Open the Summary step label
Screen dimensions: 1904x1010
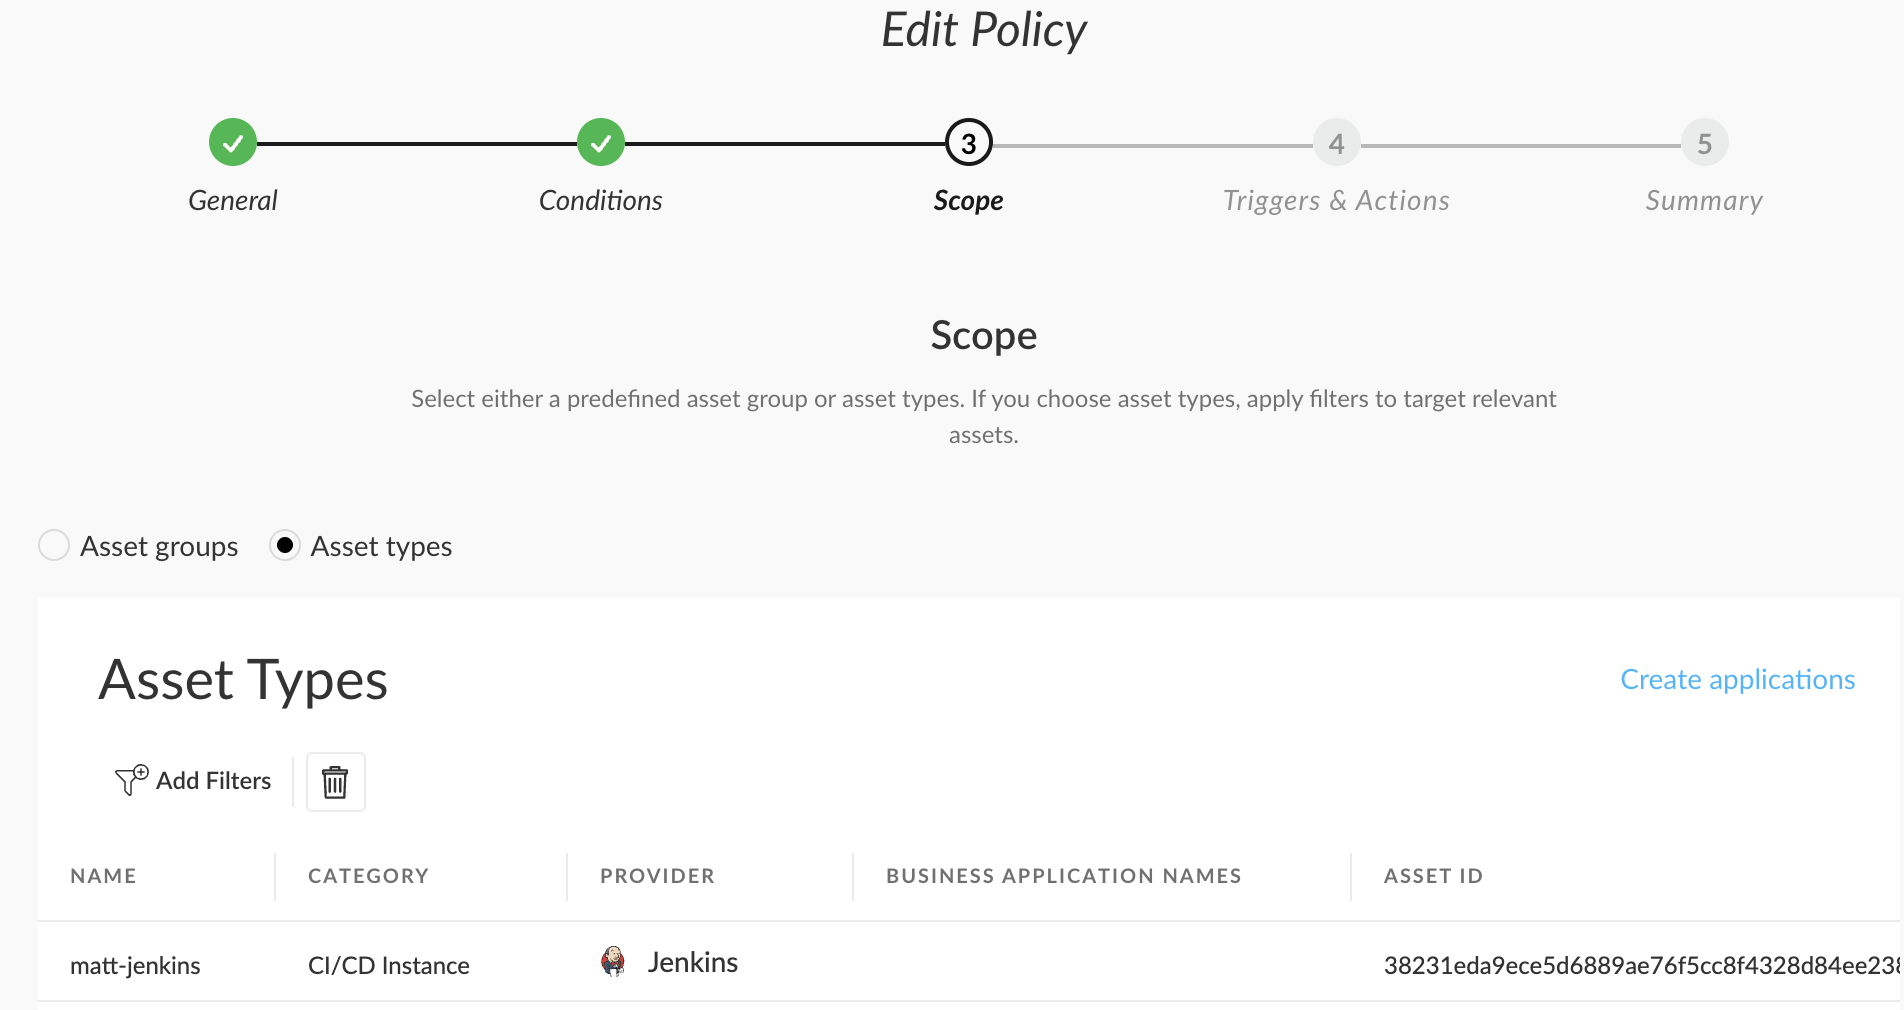tap(1704, 201)
